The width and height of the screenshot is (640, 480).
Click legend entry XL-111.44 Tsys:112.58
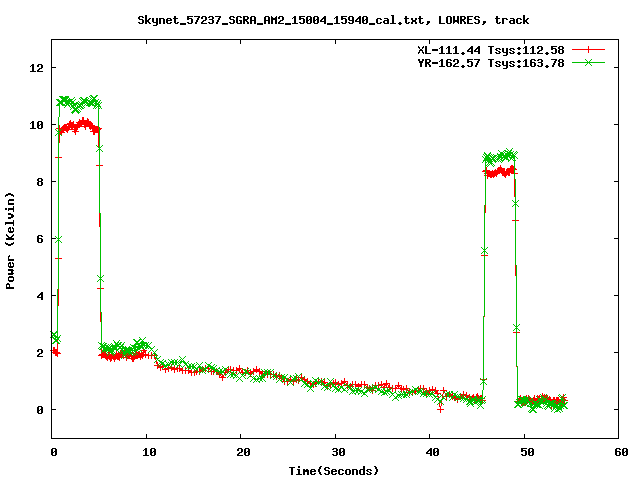(x=491, y=50)
